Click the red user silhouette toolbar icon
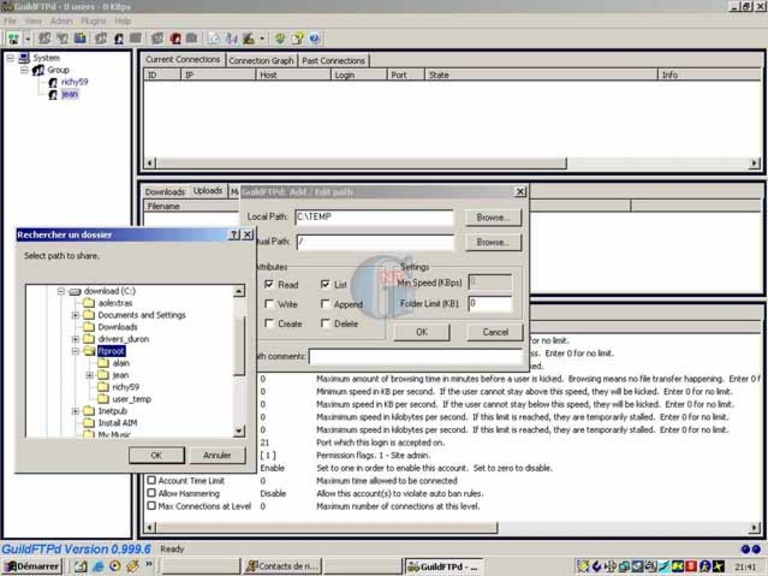 175,38
